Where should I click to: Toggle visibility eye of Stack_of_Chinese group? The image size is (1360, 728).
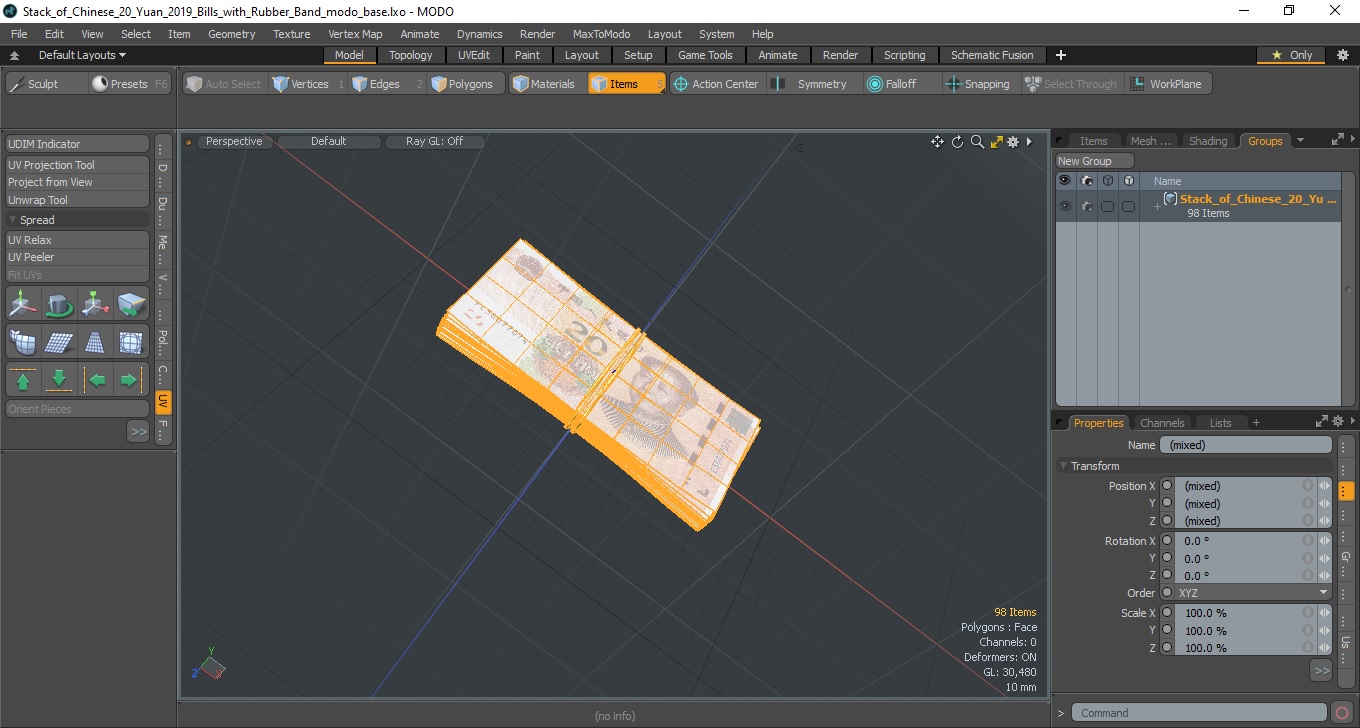click(1065, 206)
